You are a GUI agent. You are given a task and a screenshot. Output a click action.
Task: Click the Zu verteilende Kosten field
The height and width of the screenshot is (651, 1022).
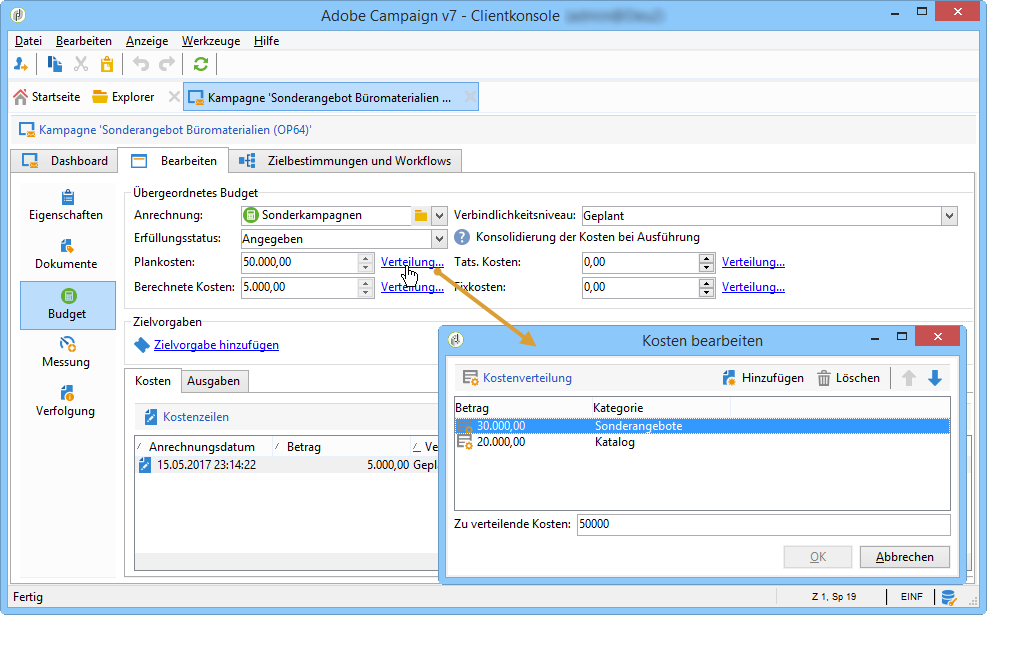tap(763, 525)
